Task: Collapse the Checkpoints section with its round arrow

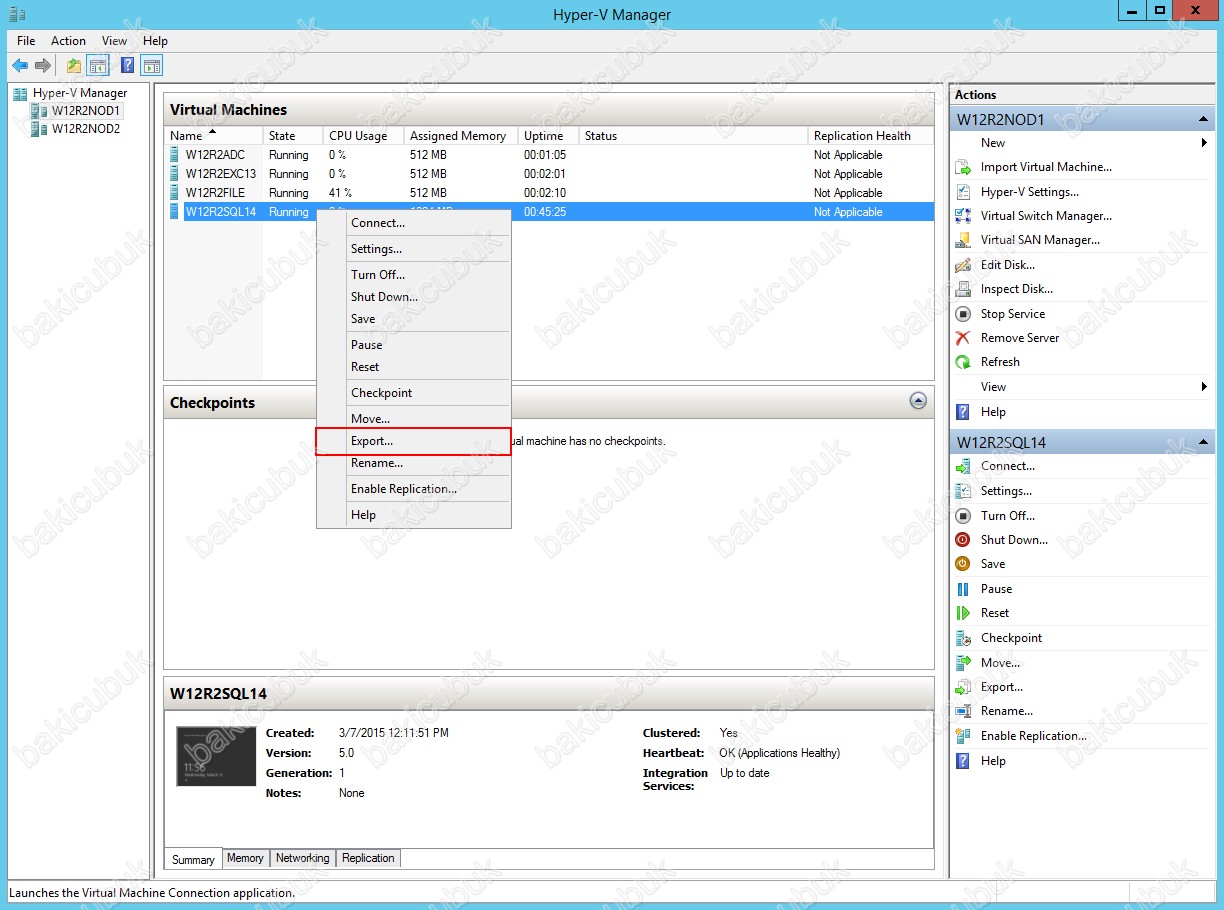Action: (x=918, y=401)
